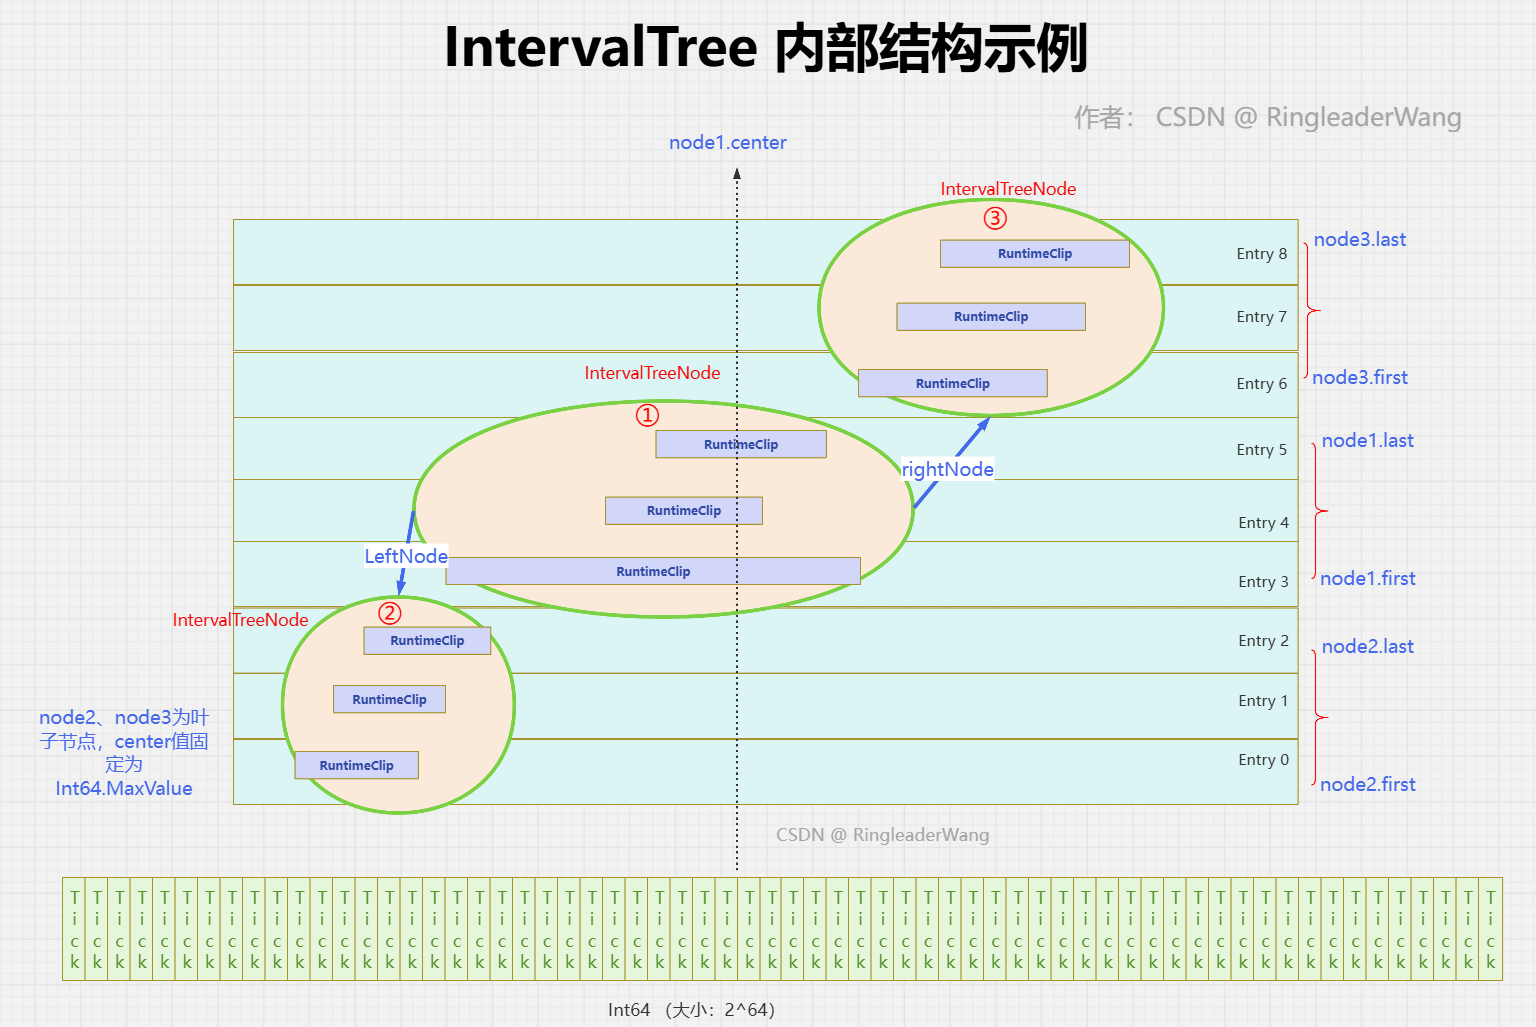1536x1027 pixels.
Task: Click the rightNode arrow label
Action: coord(947,469)
